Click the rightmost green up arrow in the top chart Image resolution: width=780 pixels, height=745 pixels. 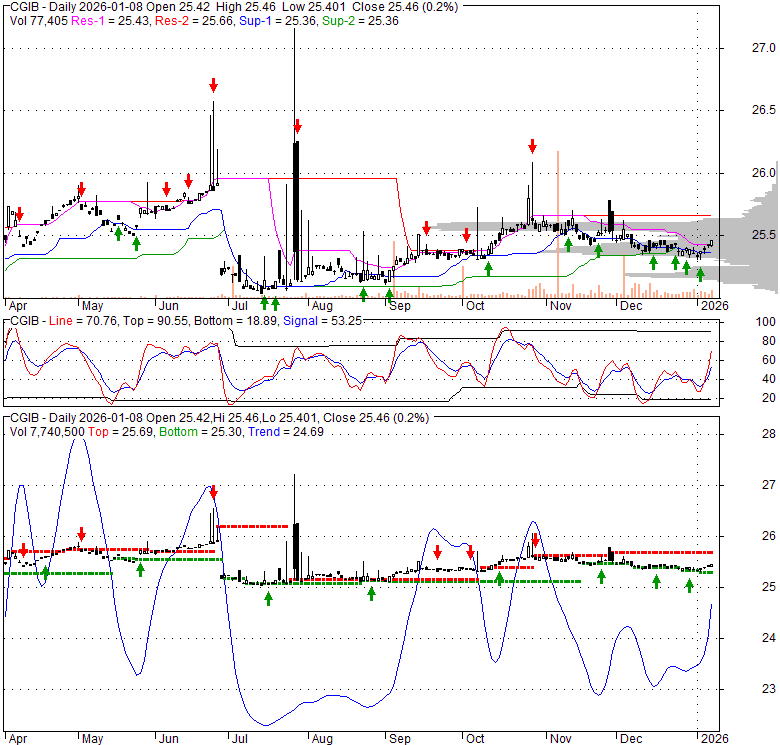700,273
